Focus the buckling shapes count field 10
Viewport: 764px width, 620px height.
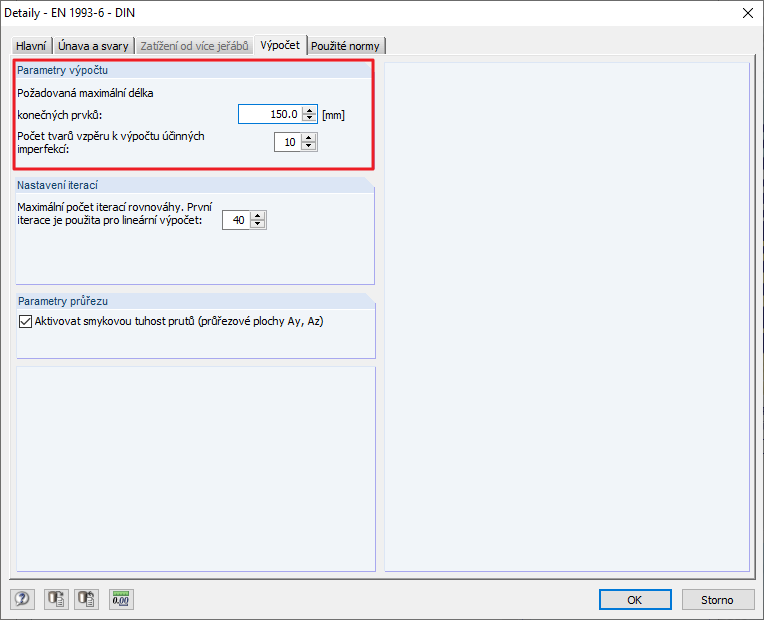pos(287,142)
